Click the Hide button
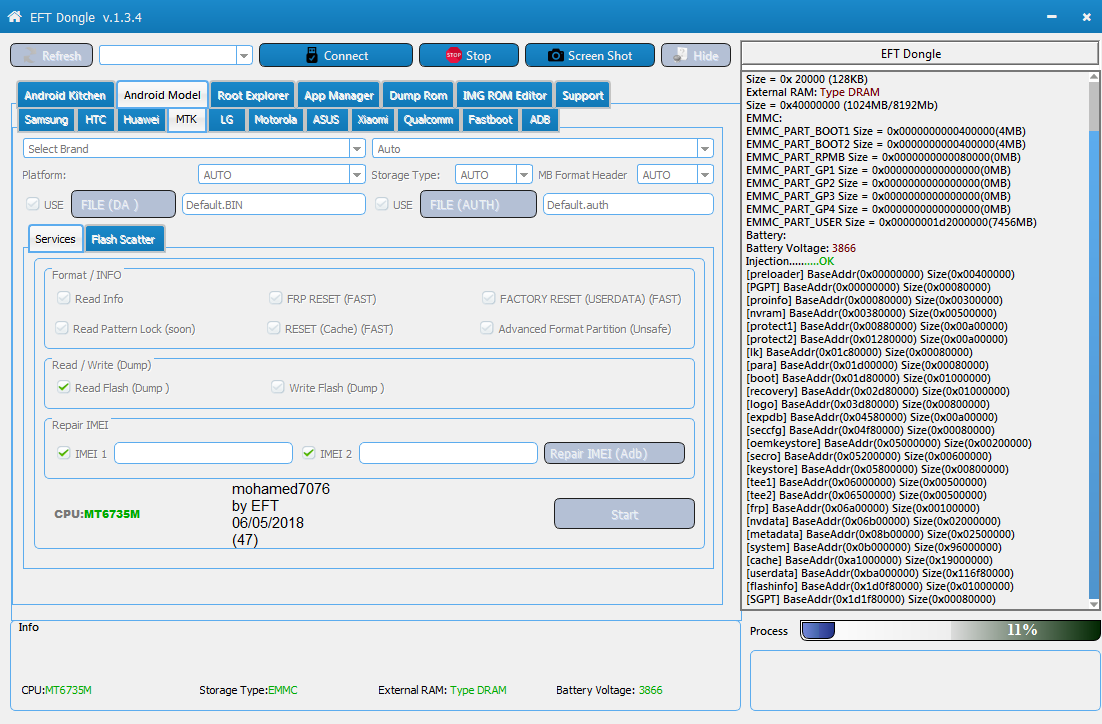This screenshot has height=724, width=1102. [x=696, y=56]
